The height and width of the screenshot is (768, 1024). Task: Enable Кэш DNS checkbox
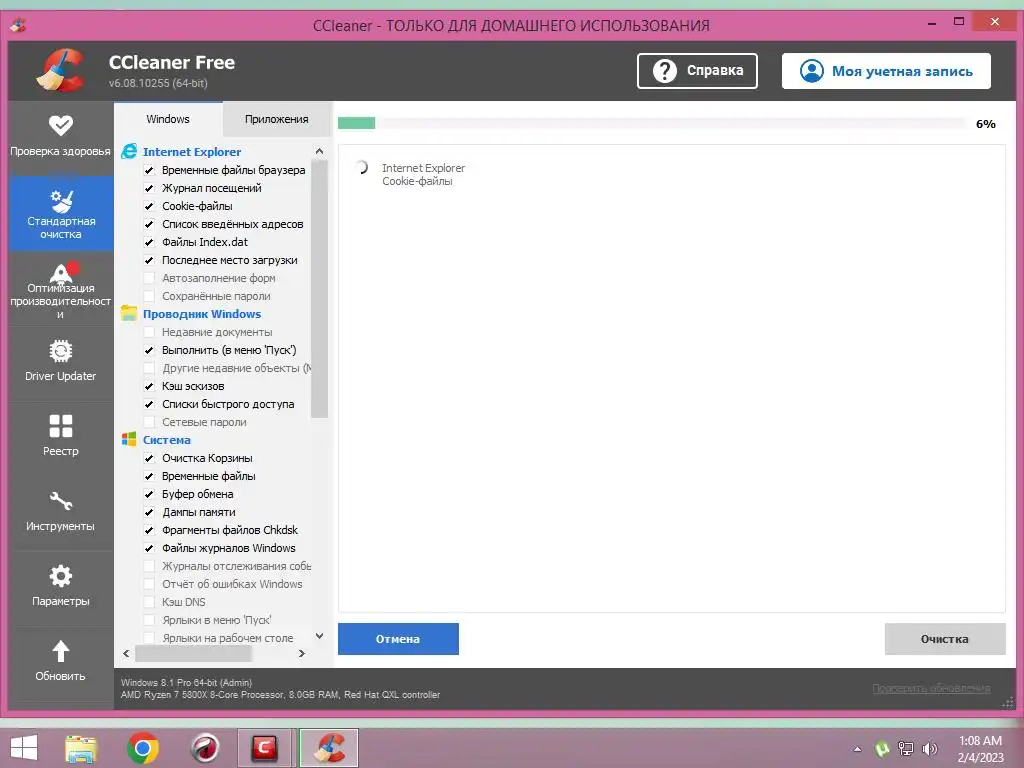[x=149, y=602]
